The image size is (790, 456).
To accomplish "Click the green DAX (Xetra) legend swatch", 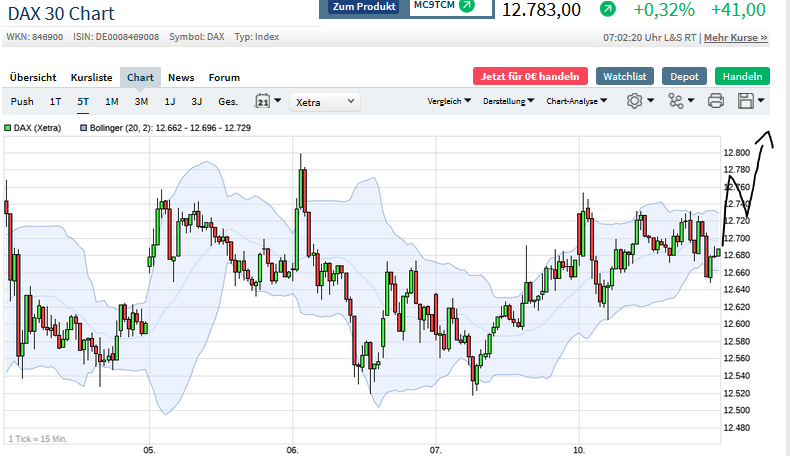I will pyautogui.click(x=8, y=128).
